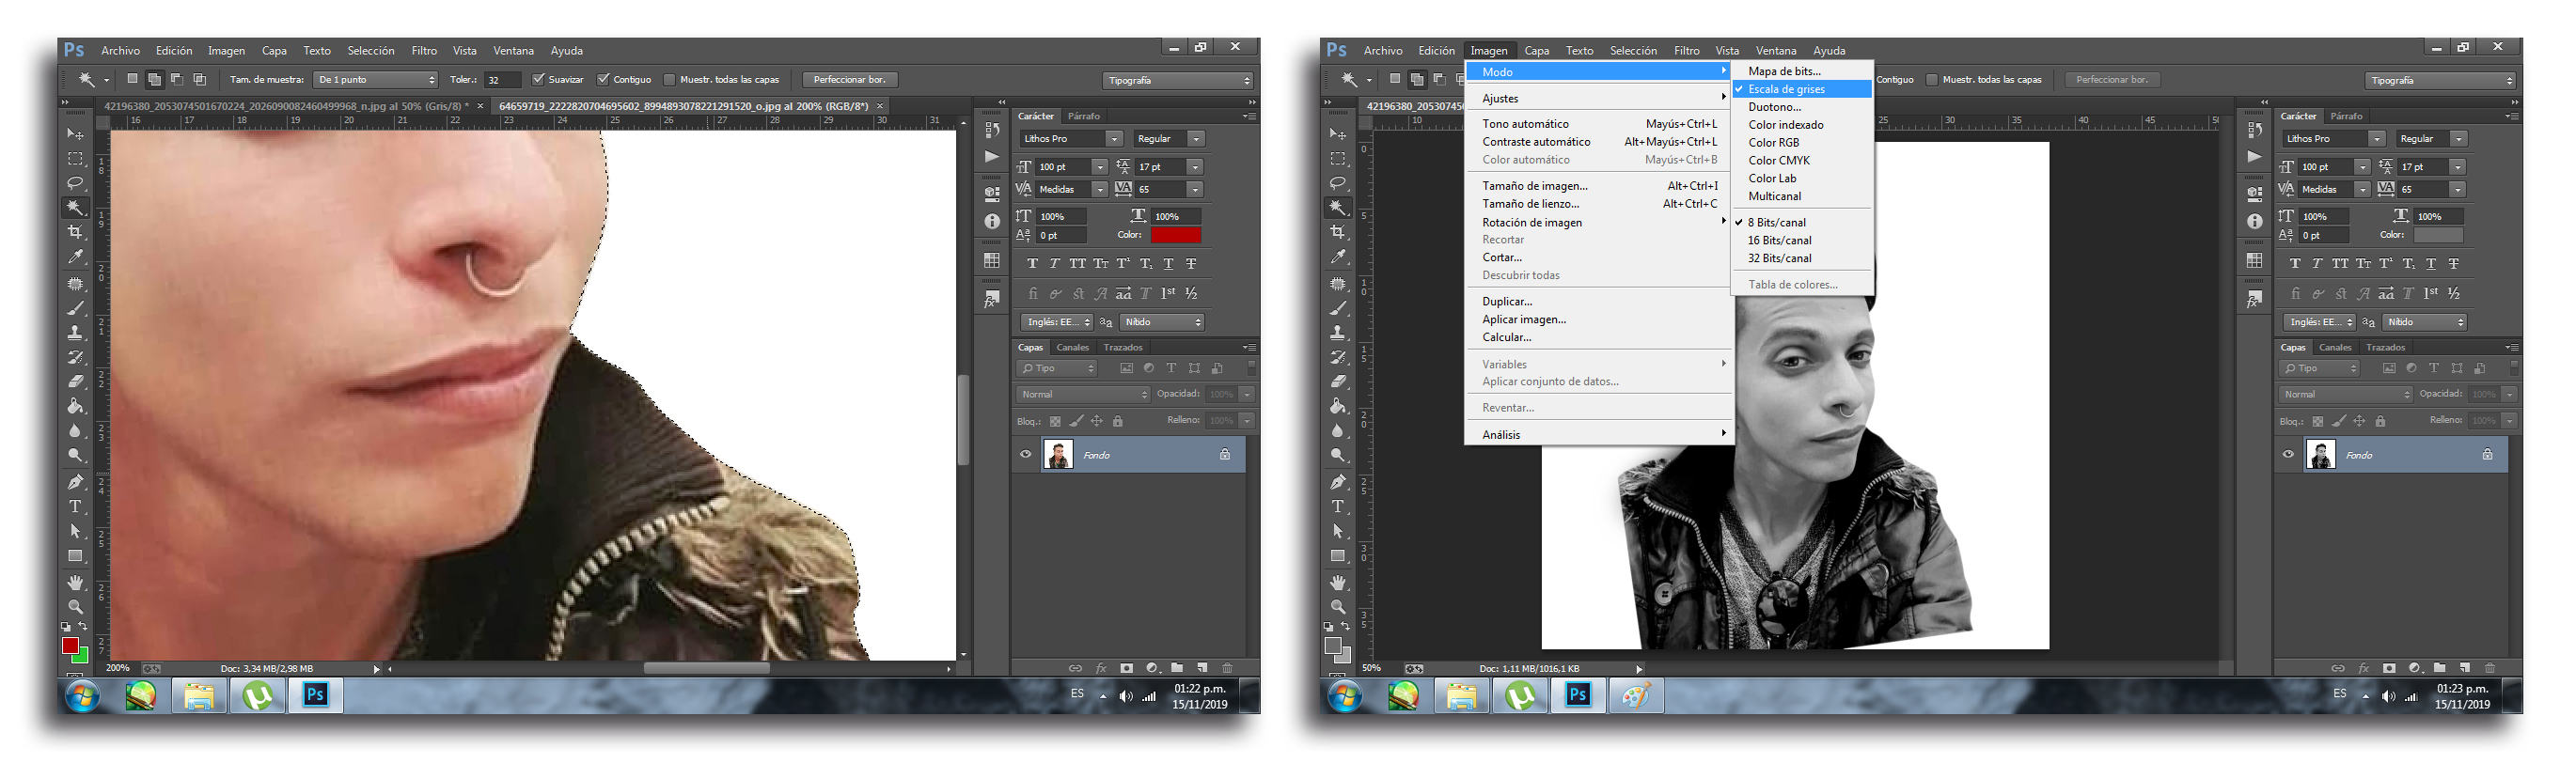Image resolution: width=2576 pixels, height=763 pixels.
Task: Click the Add to selection icon in the 200% zoom window
Action: coord(154,79)
